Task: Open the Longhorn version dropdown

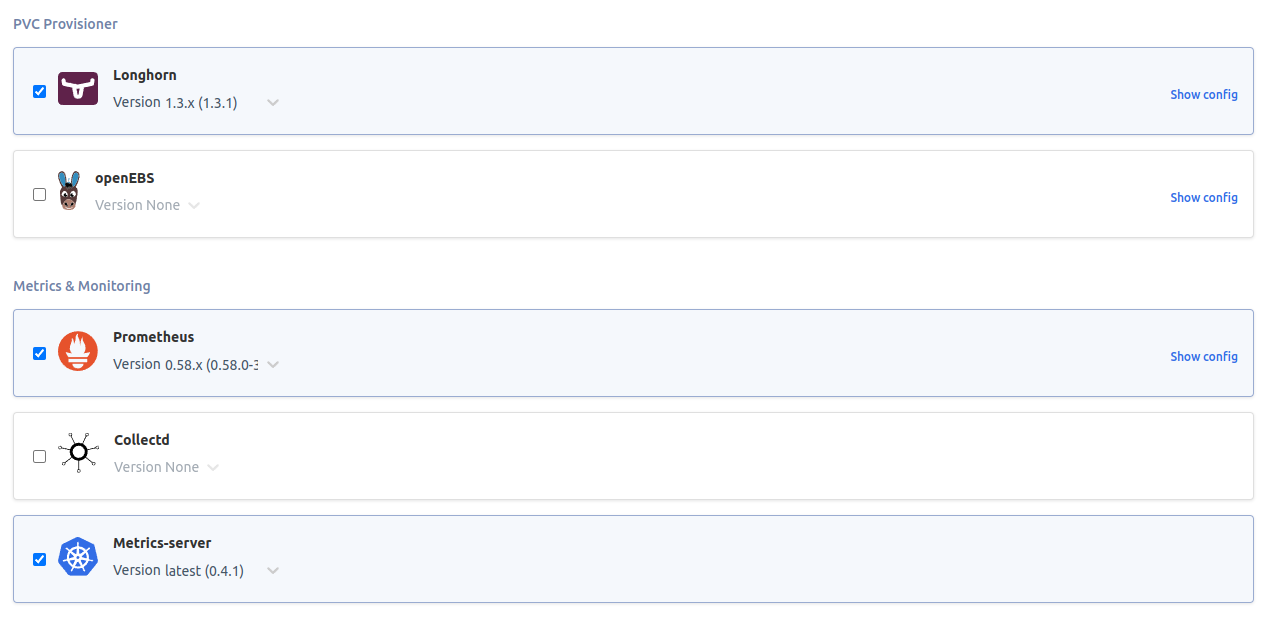Action: point(271,102)
